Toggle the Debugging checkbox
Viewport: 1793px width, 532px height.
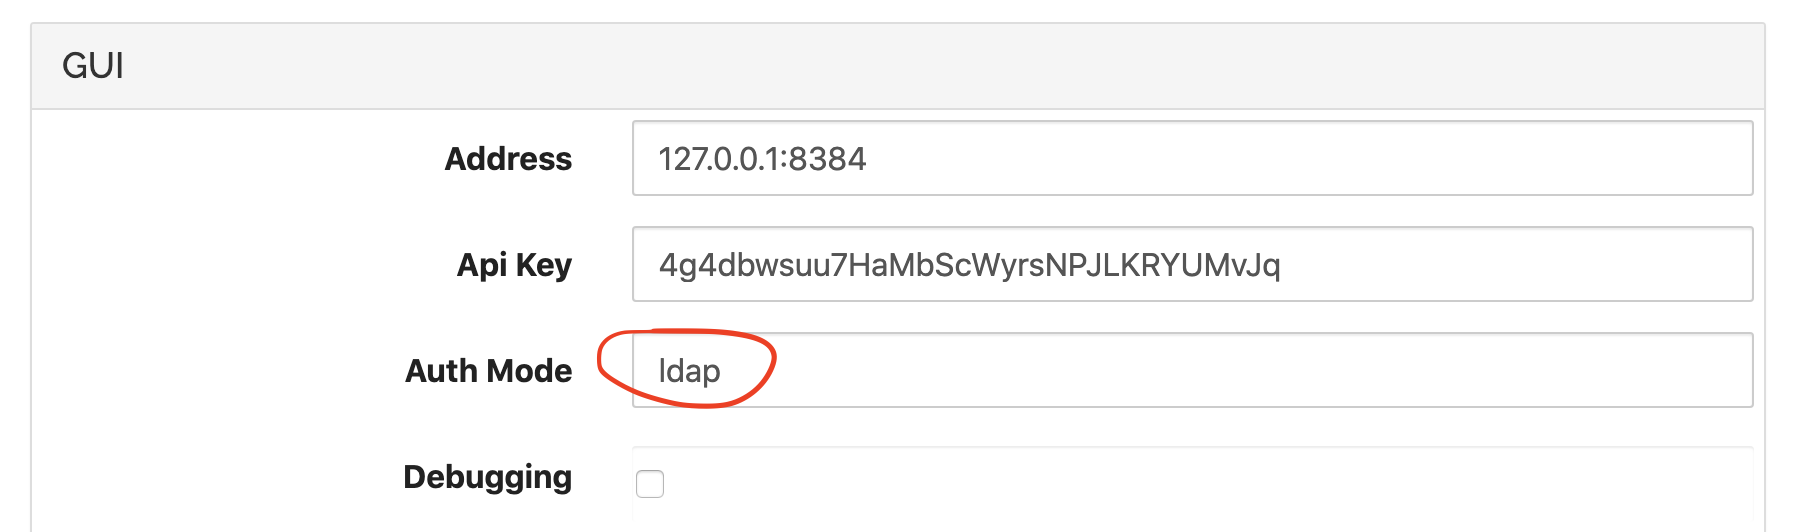coord(650,484)
